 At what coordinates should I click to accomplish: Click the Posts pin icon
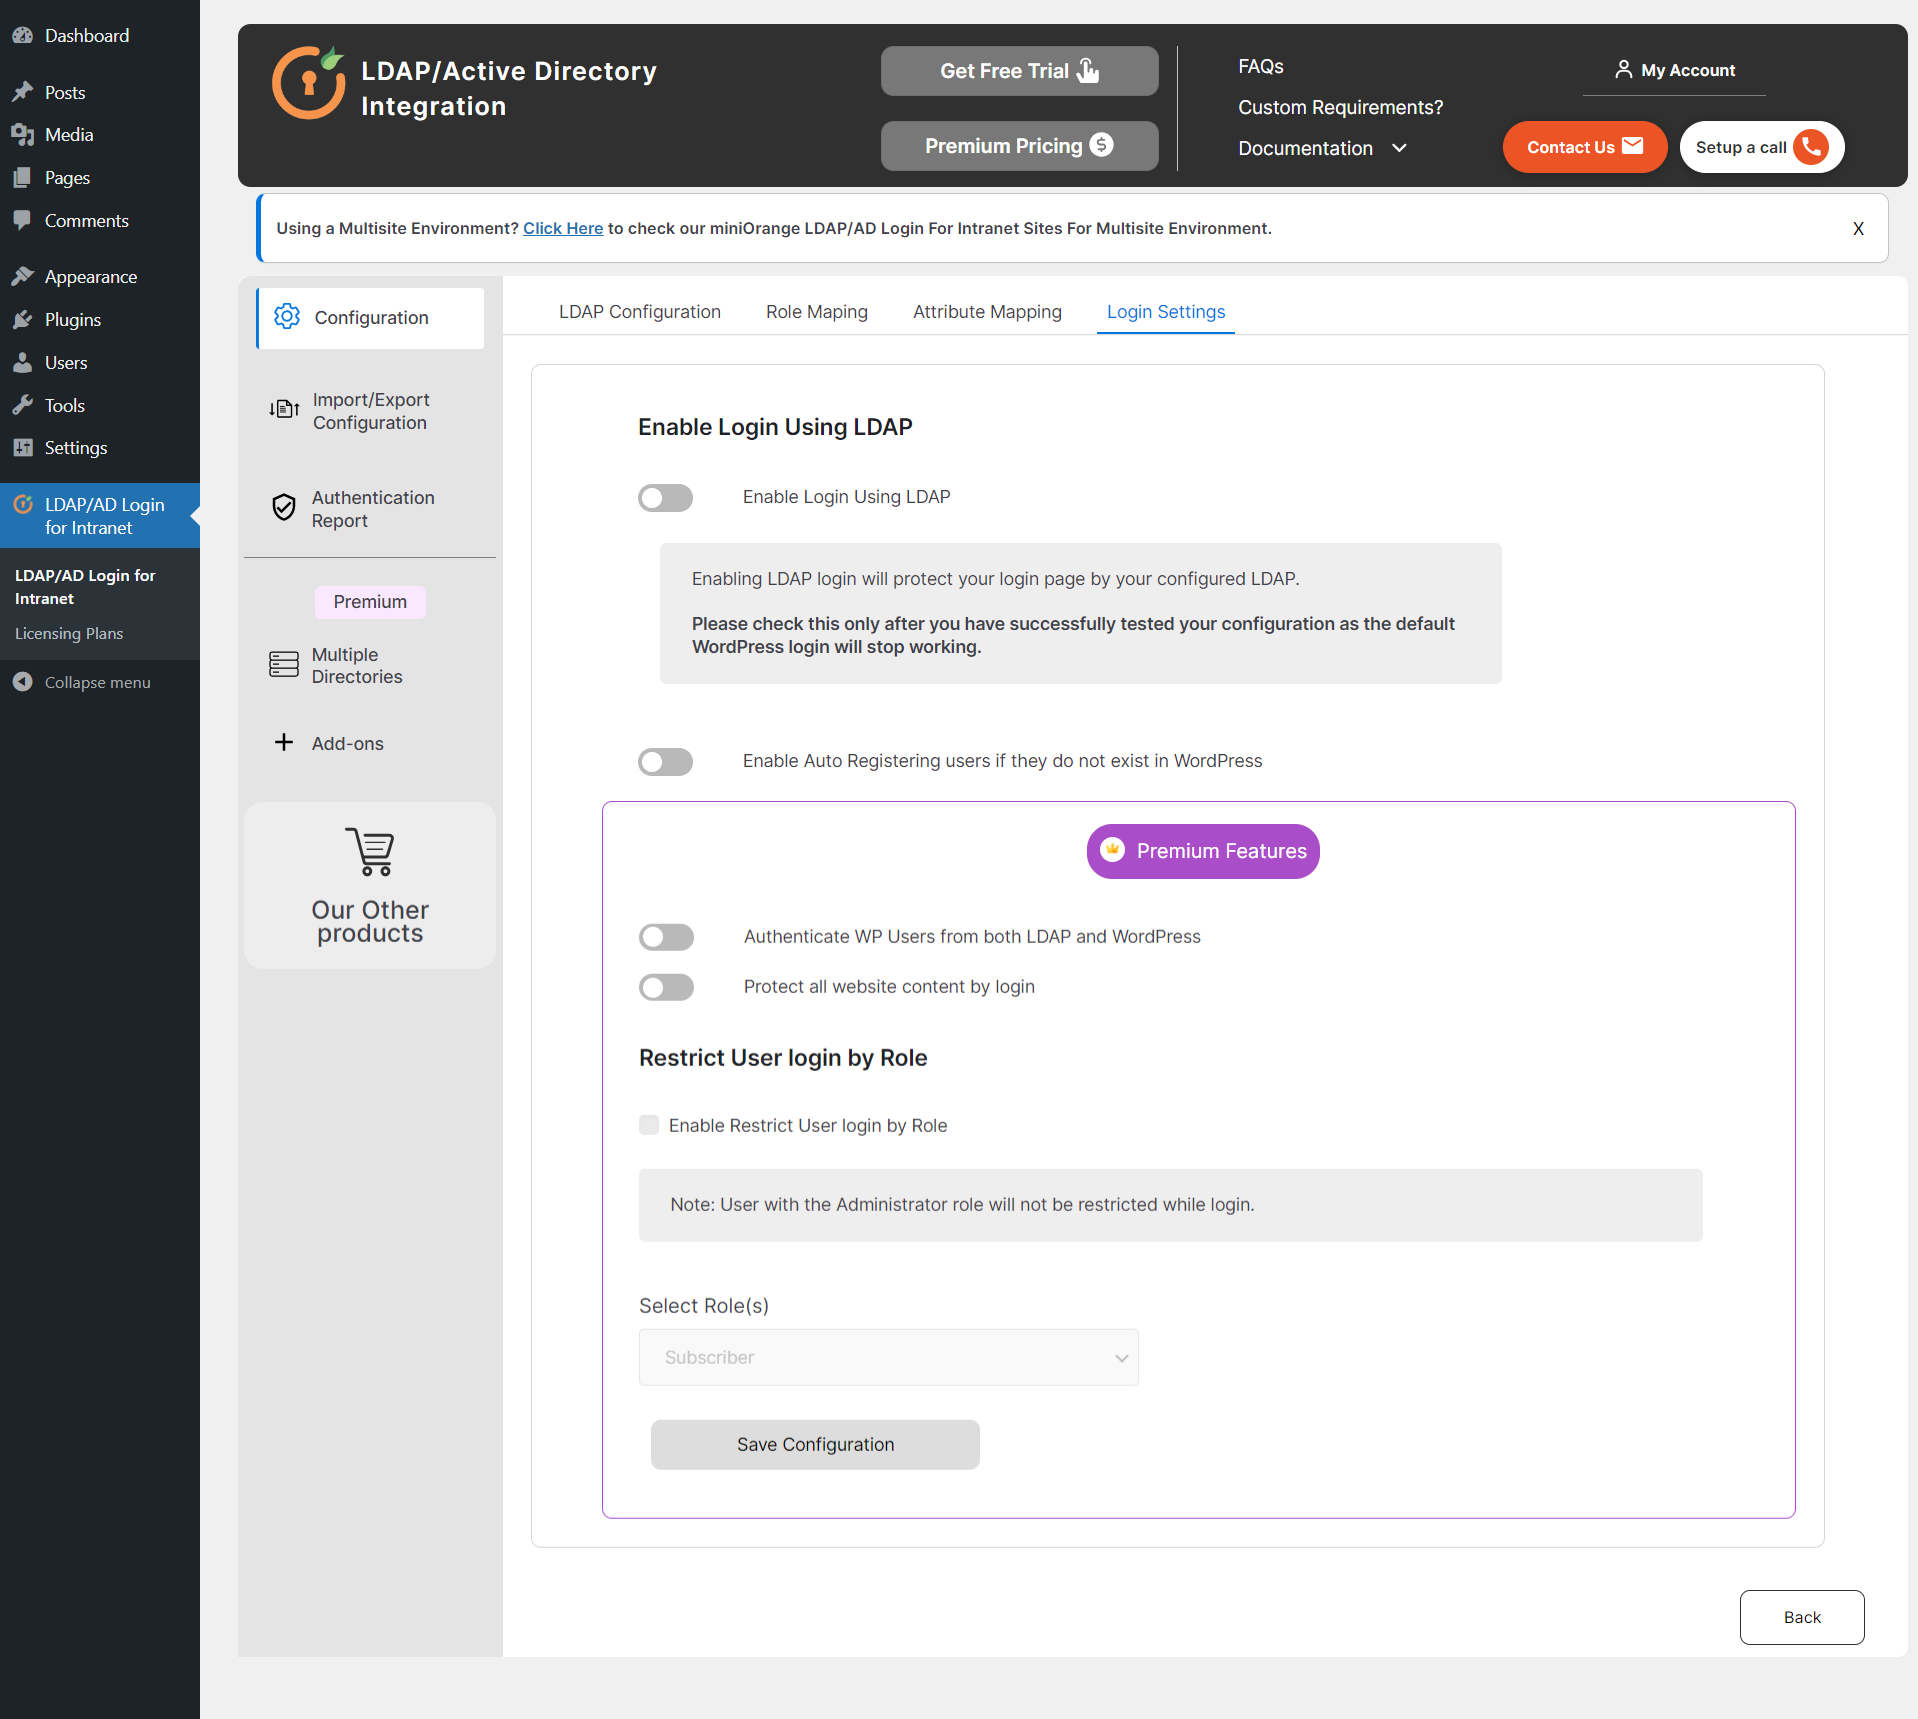click(x=22, y=92)
